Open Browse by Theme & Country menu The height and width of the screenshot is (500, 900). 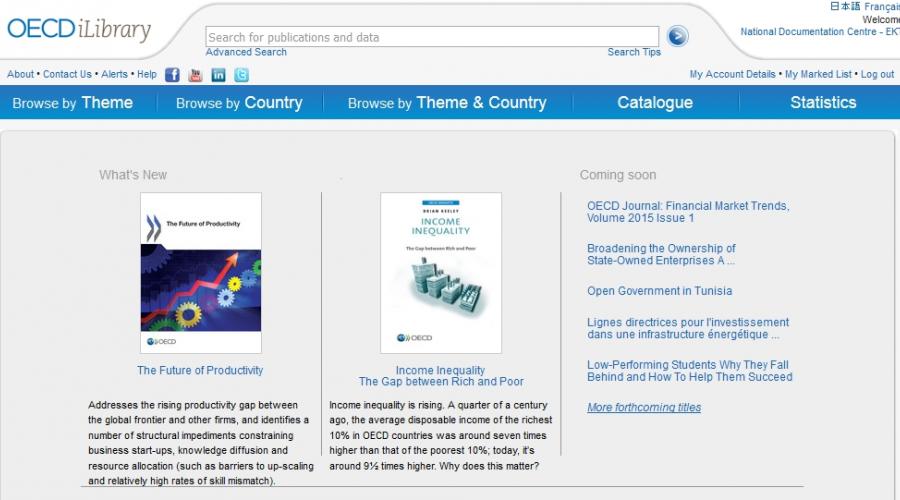click(x=447, y=103)
